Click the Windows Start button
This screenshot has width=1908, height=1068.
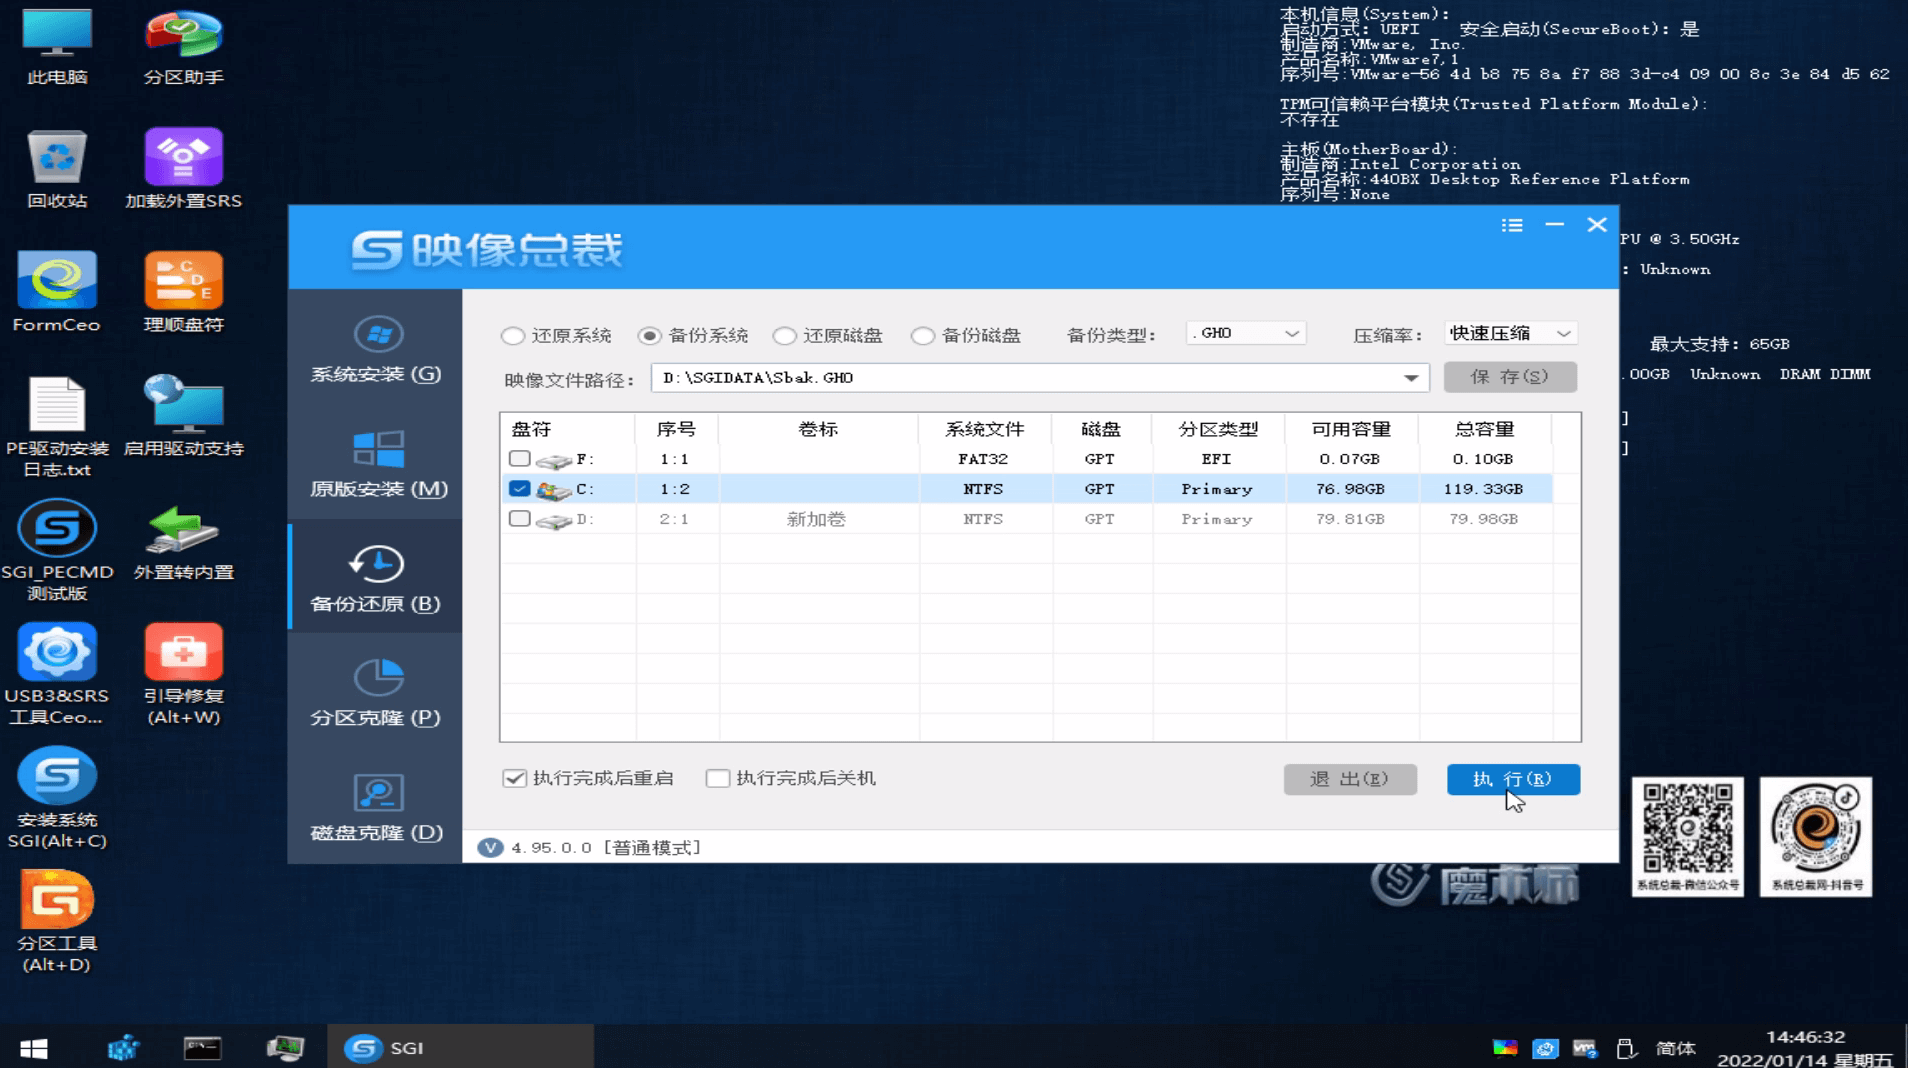tap(34, 1047)
